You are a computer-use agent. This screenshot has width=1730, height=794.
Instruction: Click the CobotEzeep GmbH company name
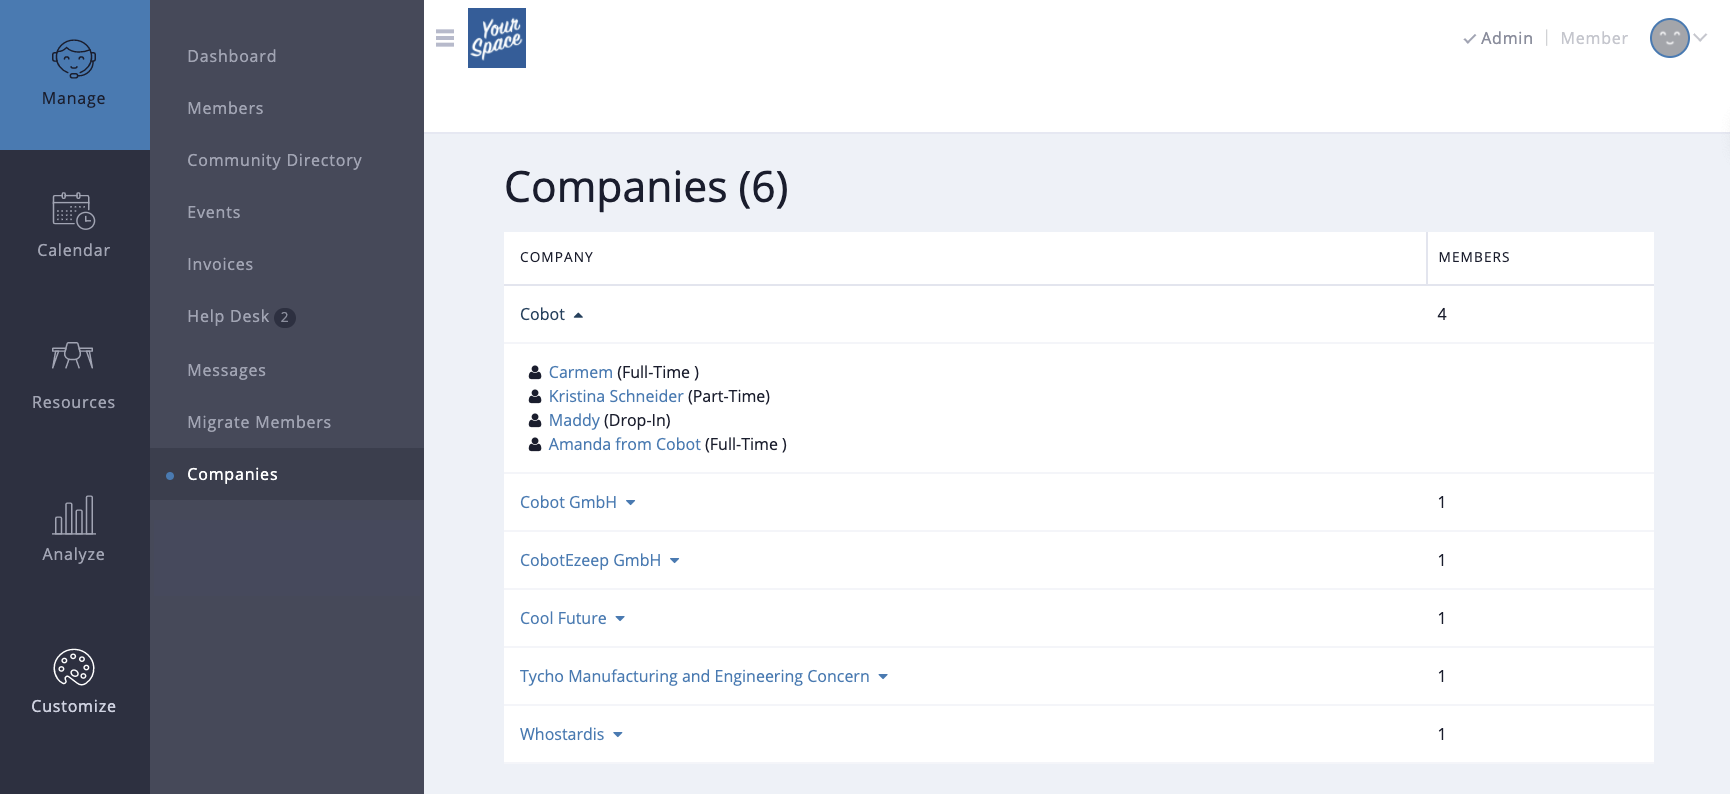click(x=590, y=560)
